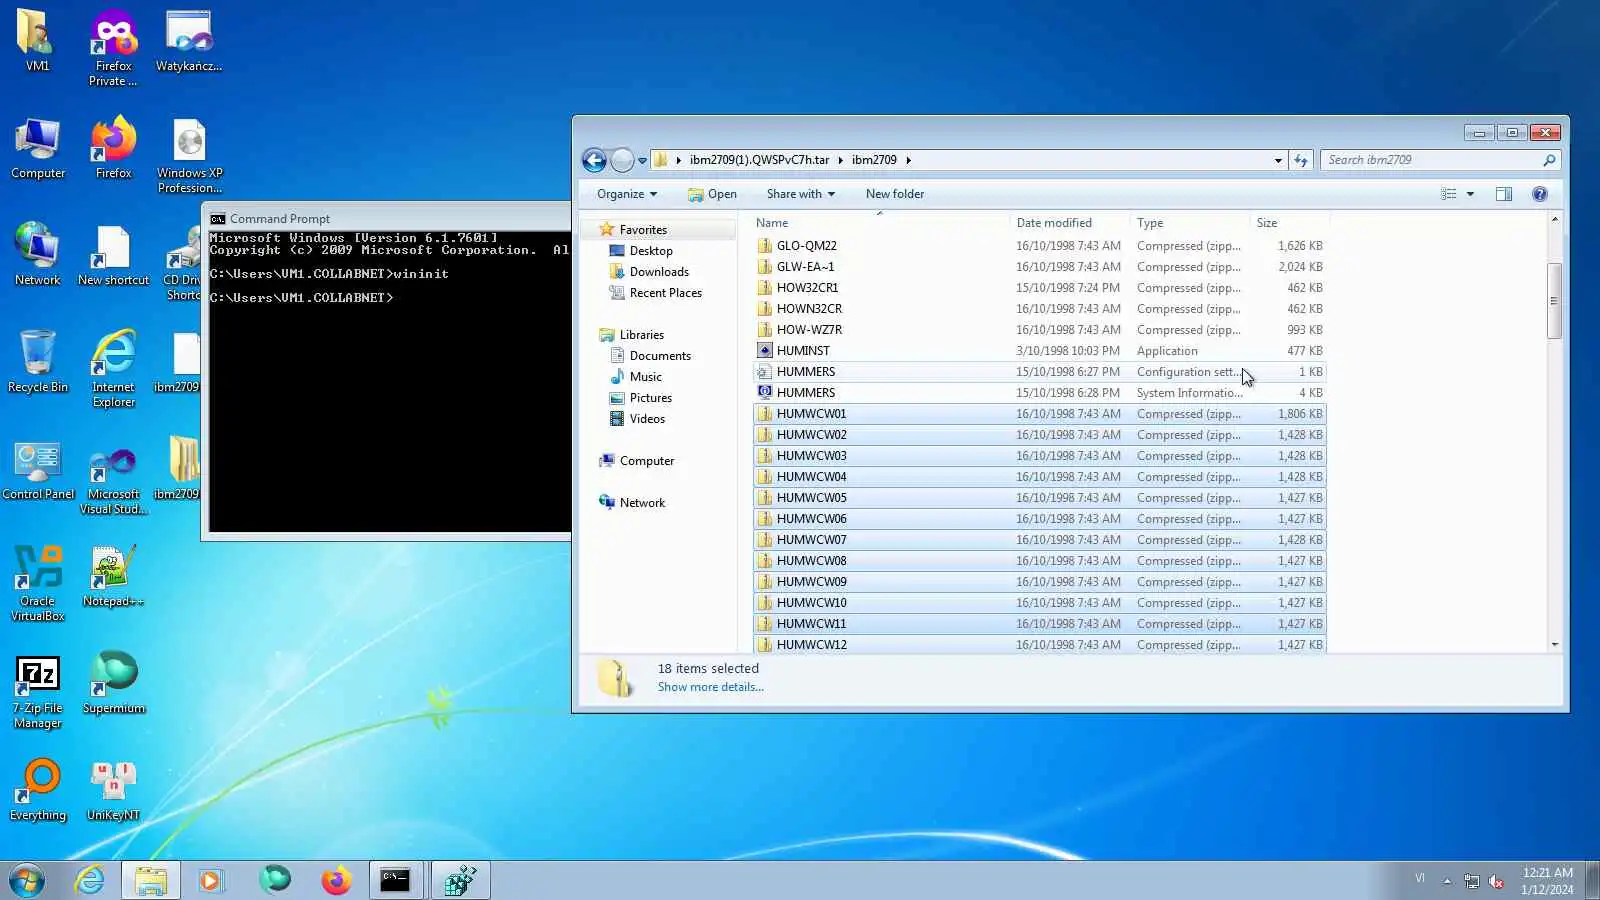The height and width of the screenshot is (900, 1600).
Task: Click the Change your view icon
Action: coord(1449,194)
